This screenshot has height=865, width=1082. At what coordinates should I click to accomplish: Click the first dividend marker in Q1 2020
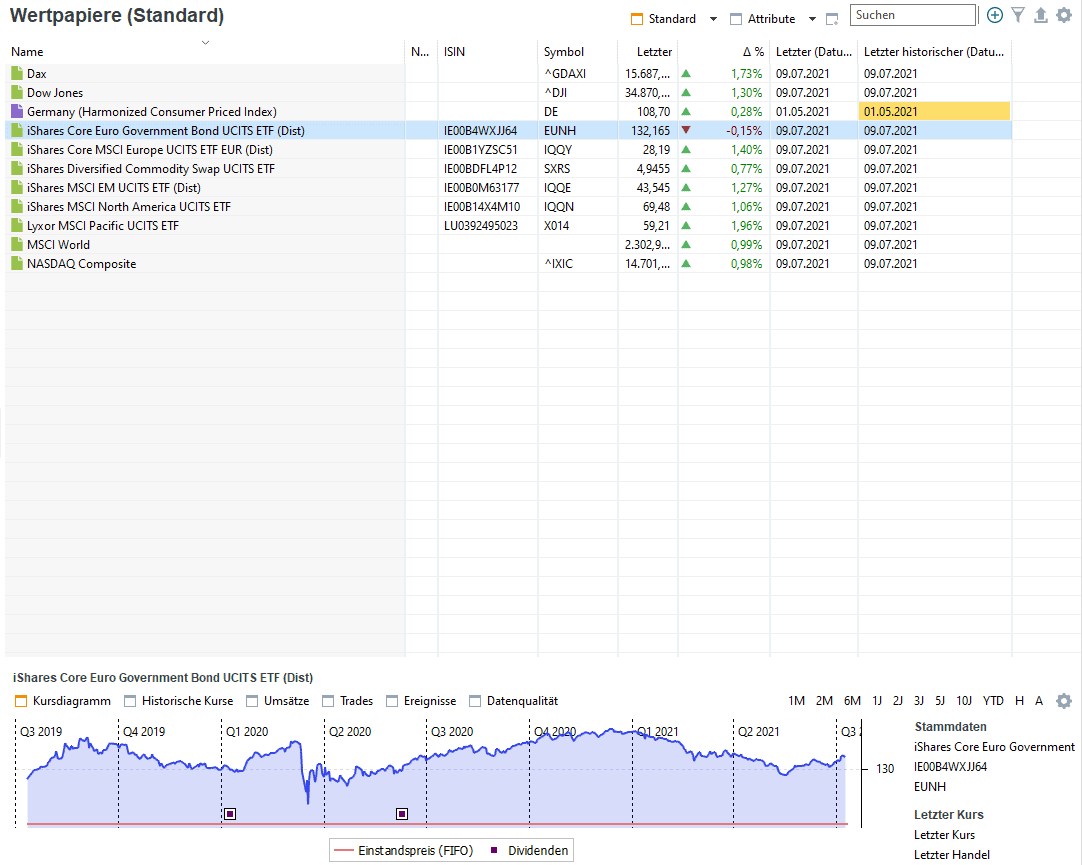pyautogui.click(x=230, y=814)
